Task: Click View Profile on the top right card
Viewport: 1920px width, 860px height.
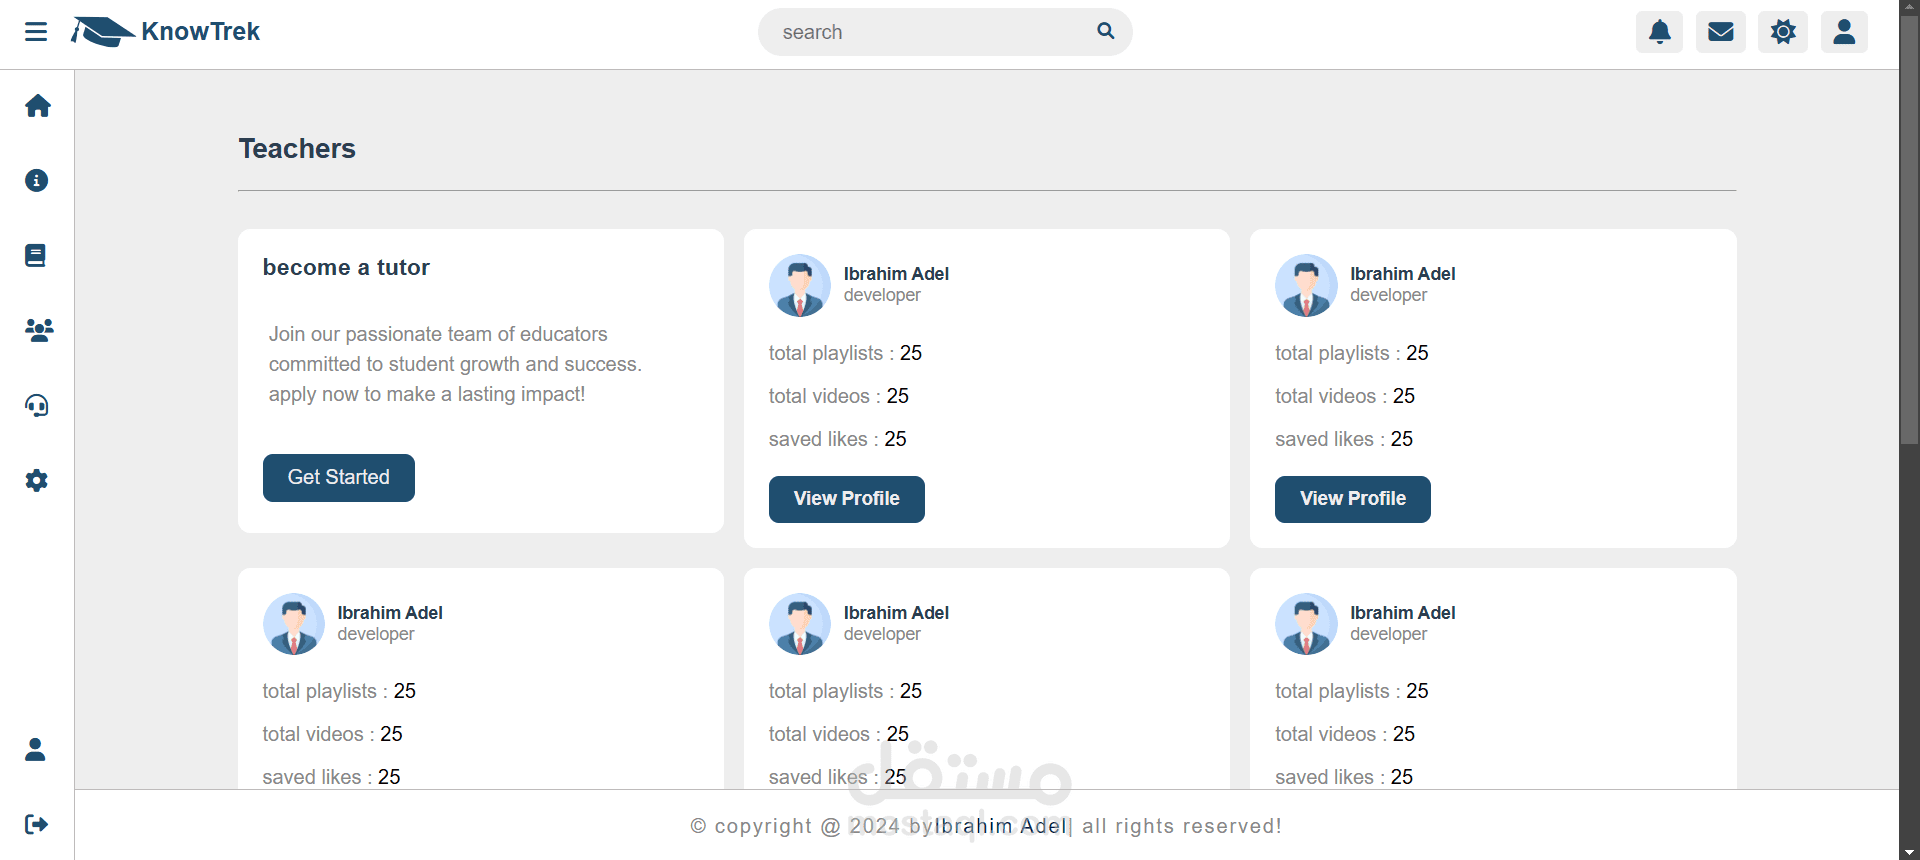Action: point(1352,499)
